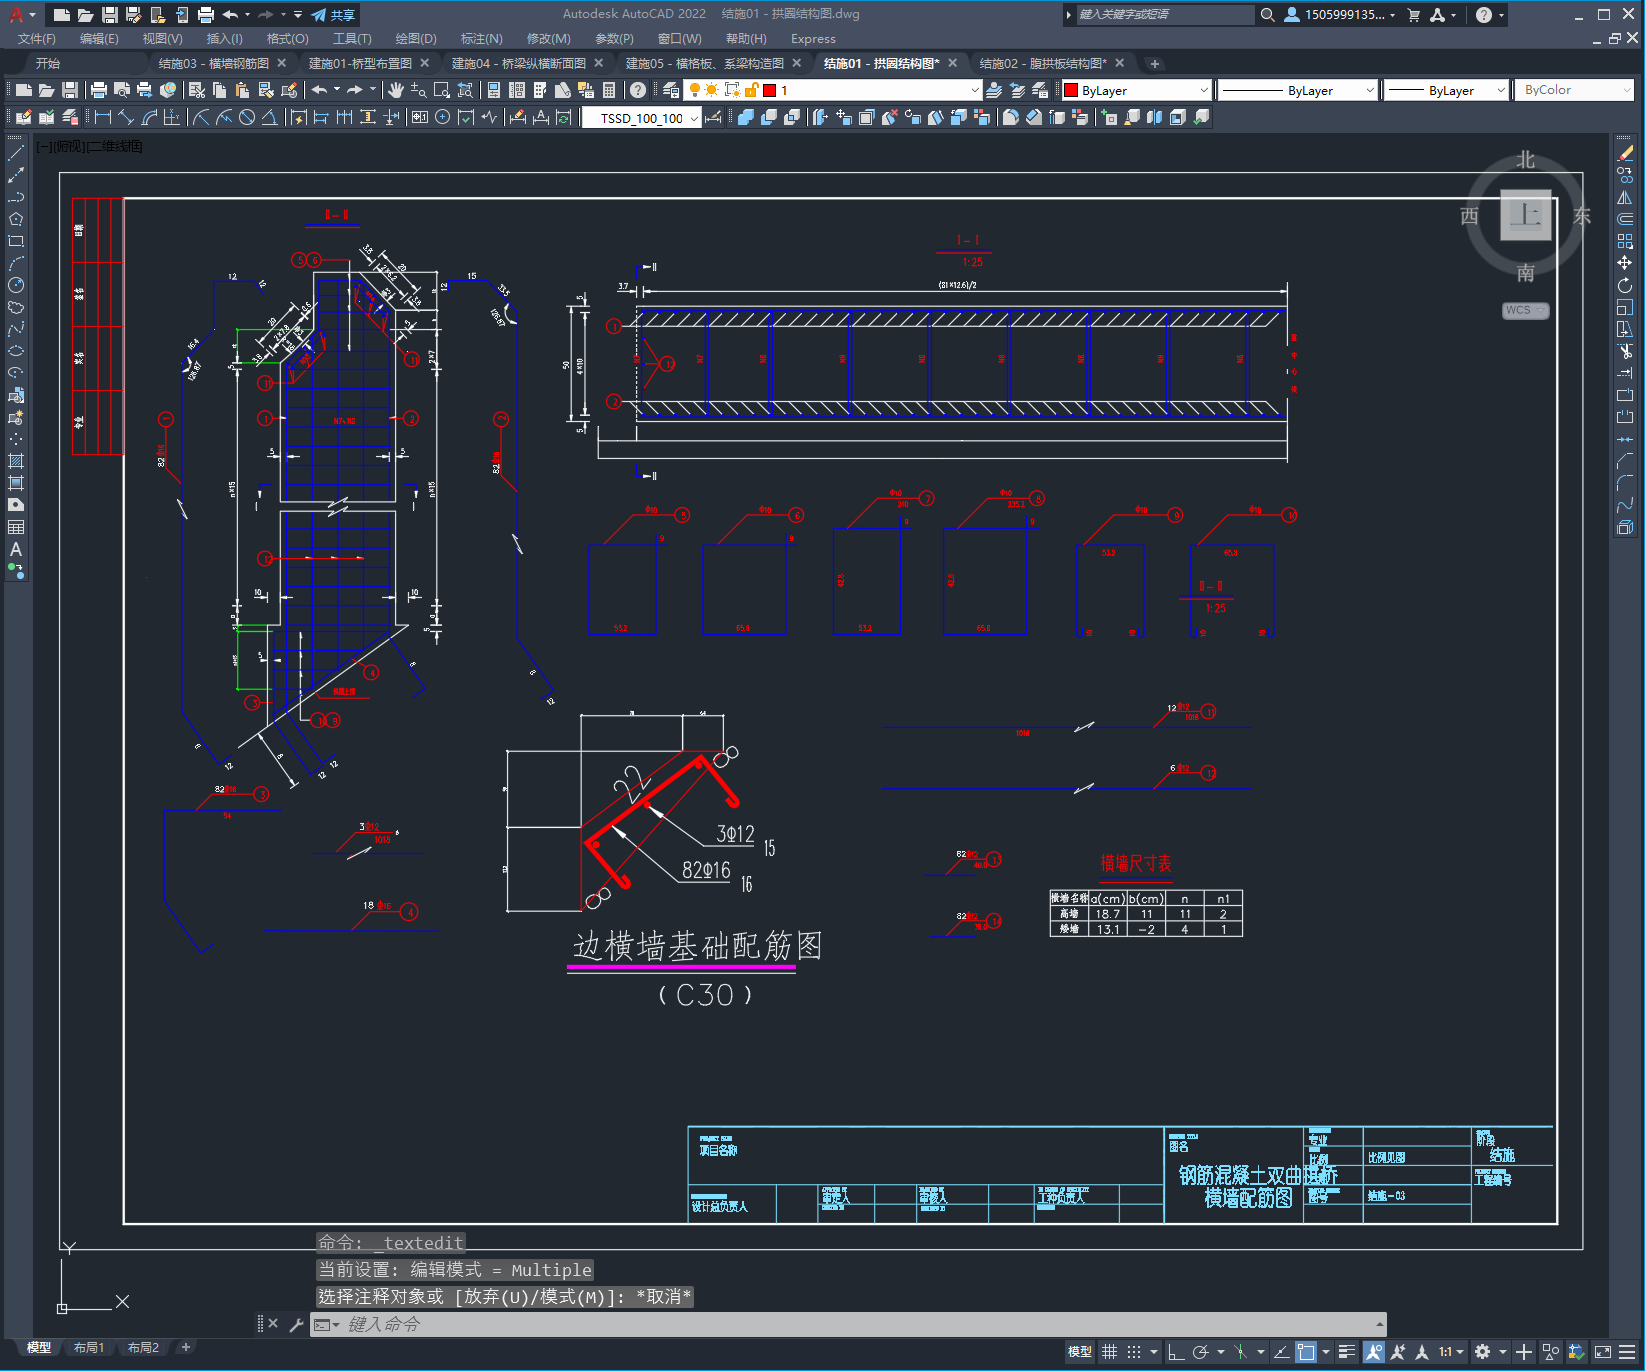The image size is (1645, 1371).
Task: Toggle clean screen mode in status bar
Action: [x=1603, y=1352]
